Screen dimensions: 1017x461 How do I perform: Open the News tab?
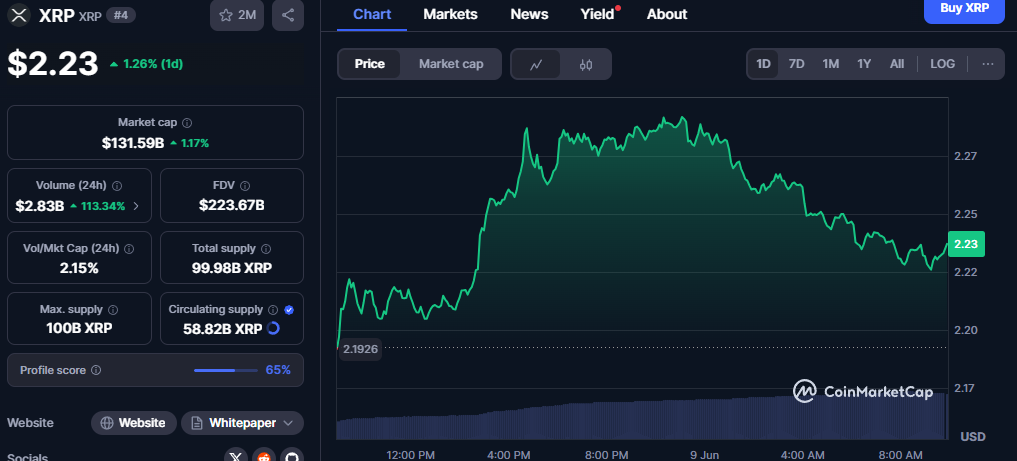529,14
